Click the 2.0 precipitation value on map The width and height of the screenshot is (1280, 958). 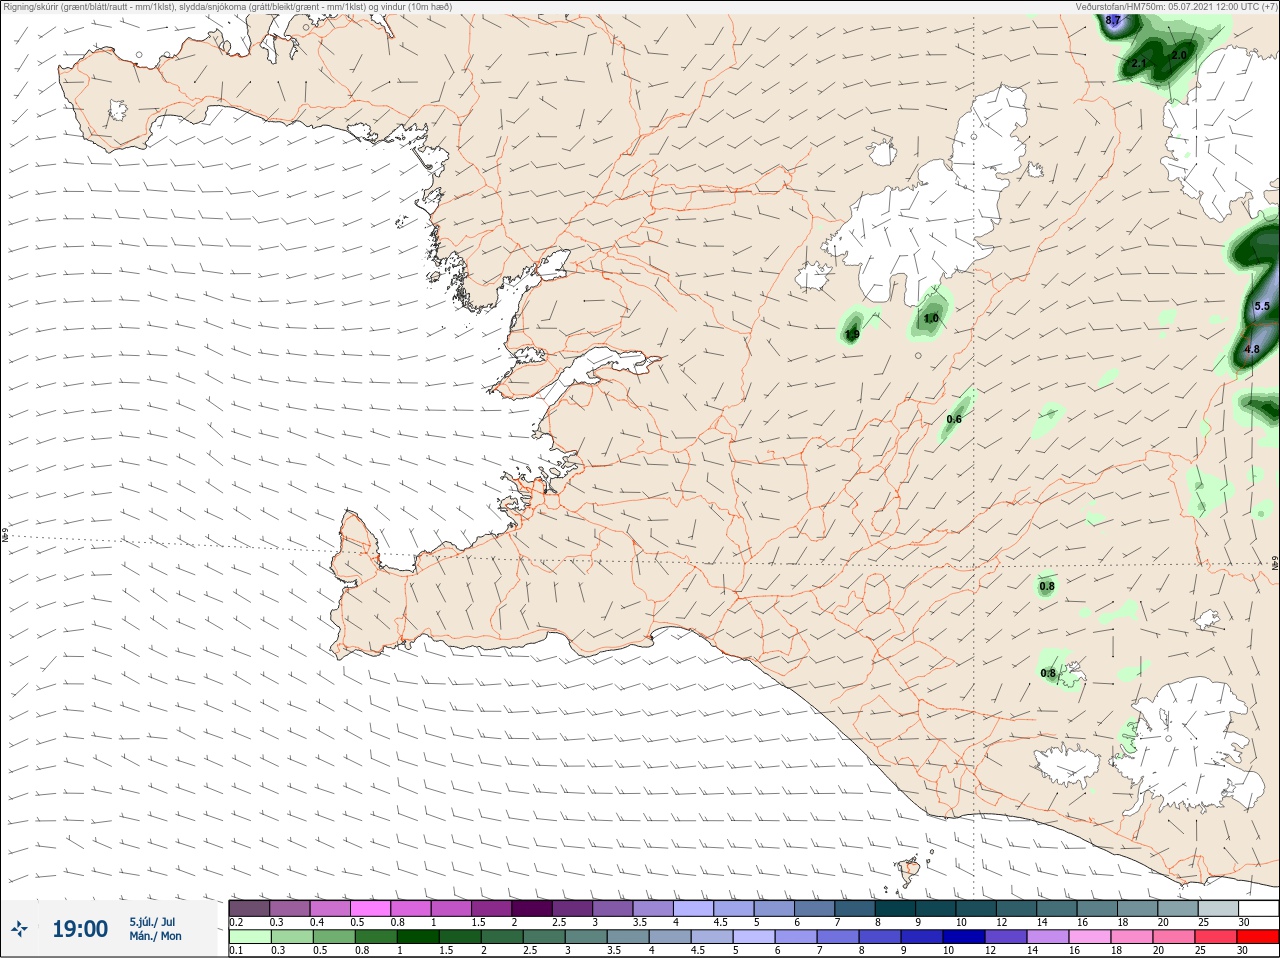1178,55
